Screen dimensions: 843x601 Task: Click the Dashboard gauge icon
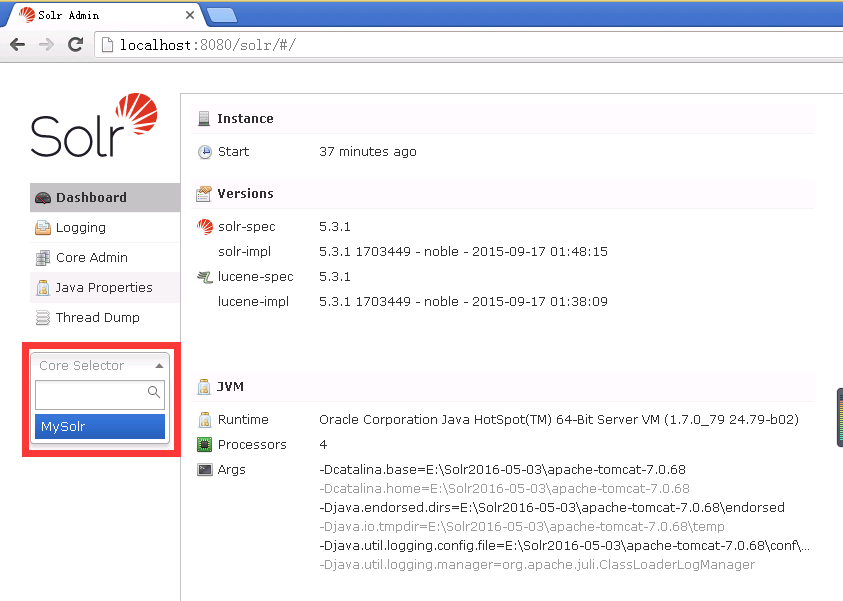point(43,198)
